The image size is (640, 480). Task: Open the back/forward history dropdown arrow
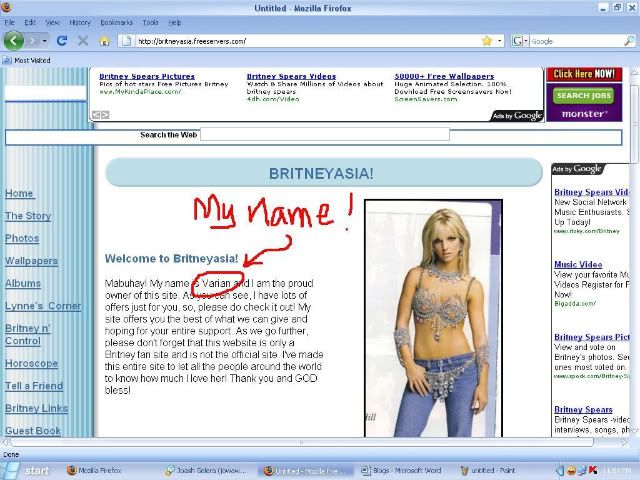(x=44, y=41)
